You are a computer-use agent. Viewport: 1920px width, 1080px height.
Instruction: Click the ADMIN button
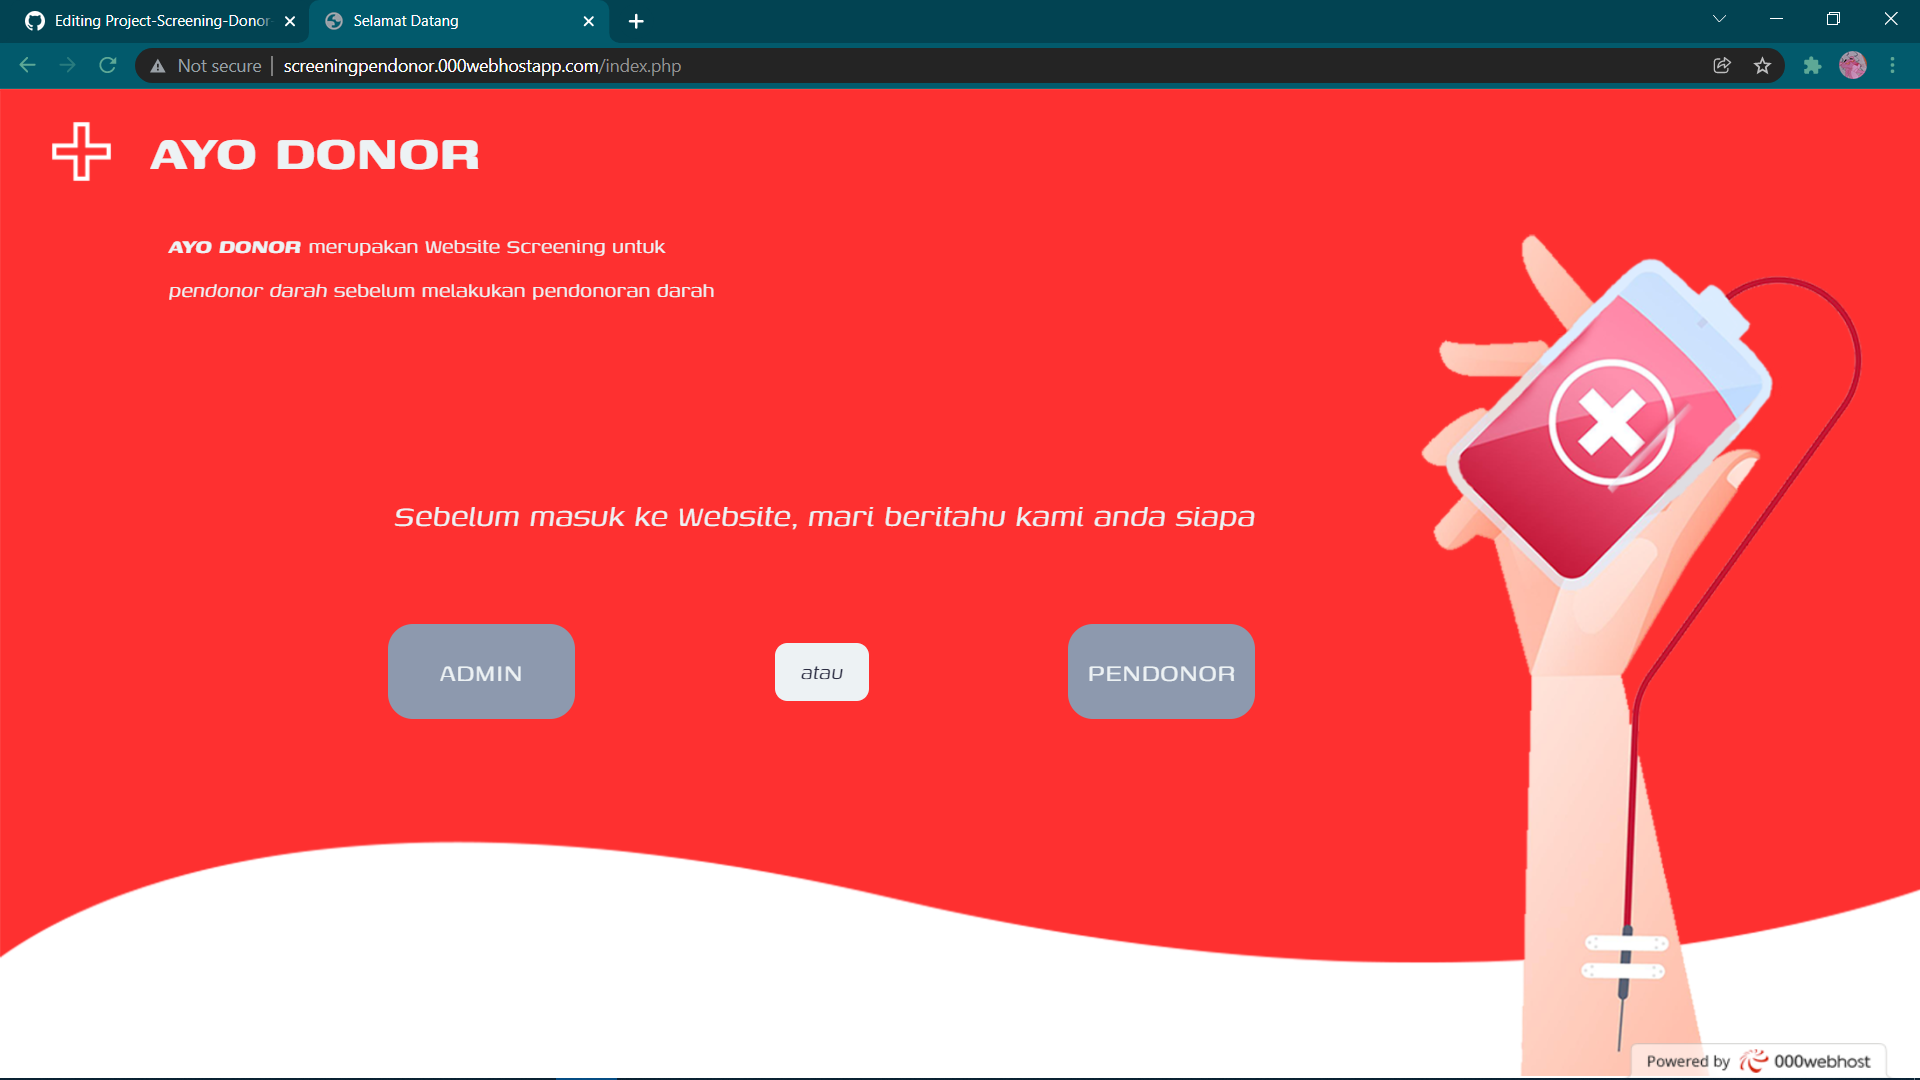coord(481,671)
